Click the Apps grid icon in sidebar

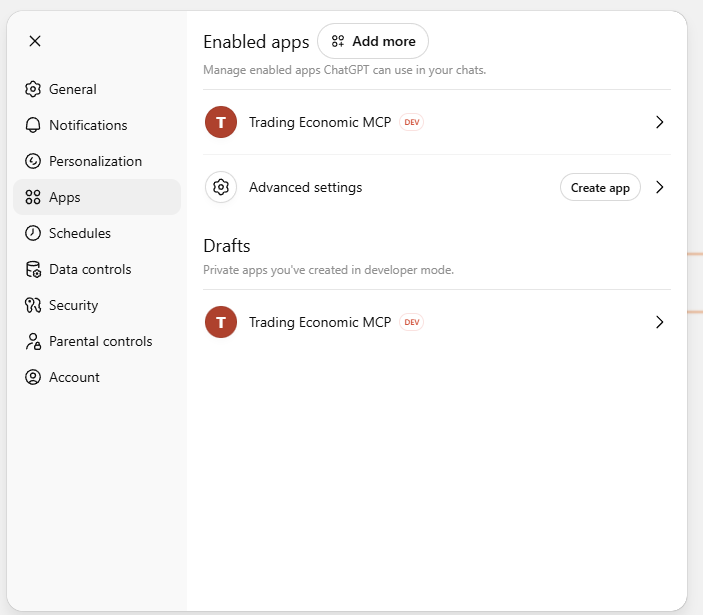[33, 197]
